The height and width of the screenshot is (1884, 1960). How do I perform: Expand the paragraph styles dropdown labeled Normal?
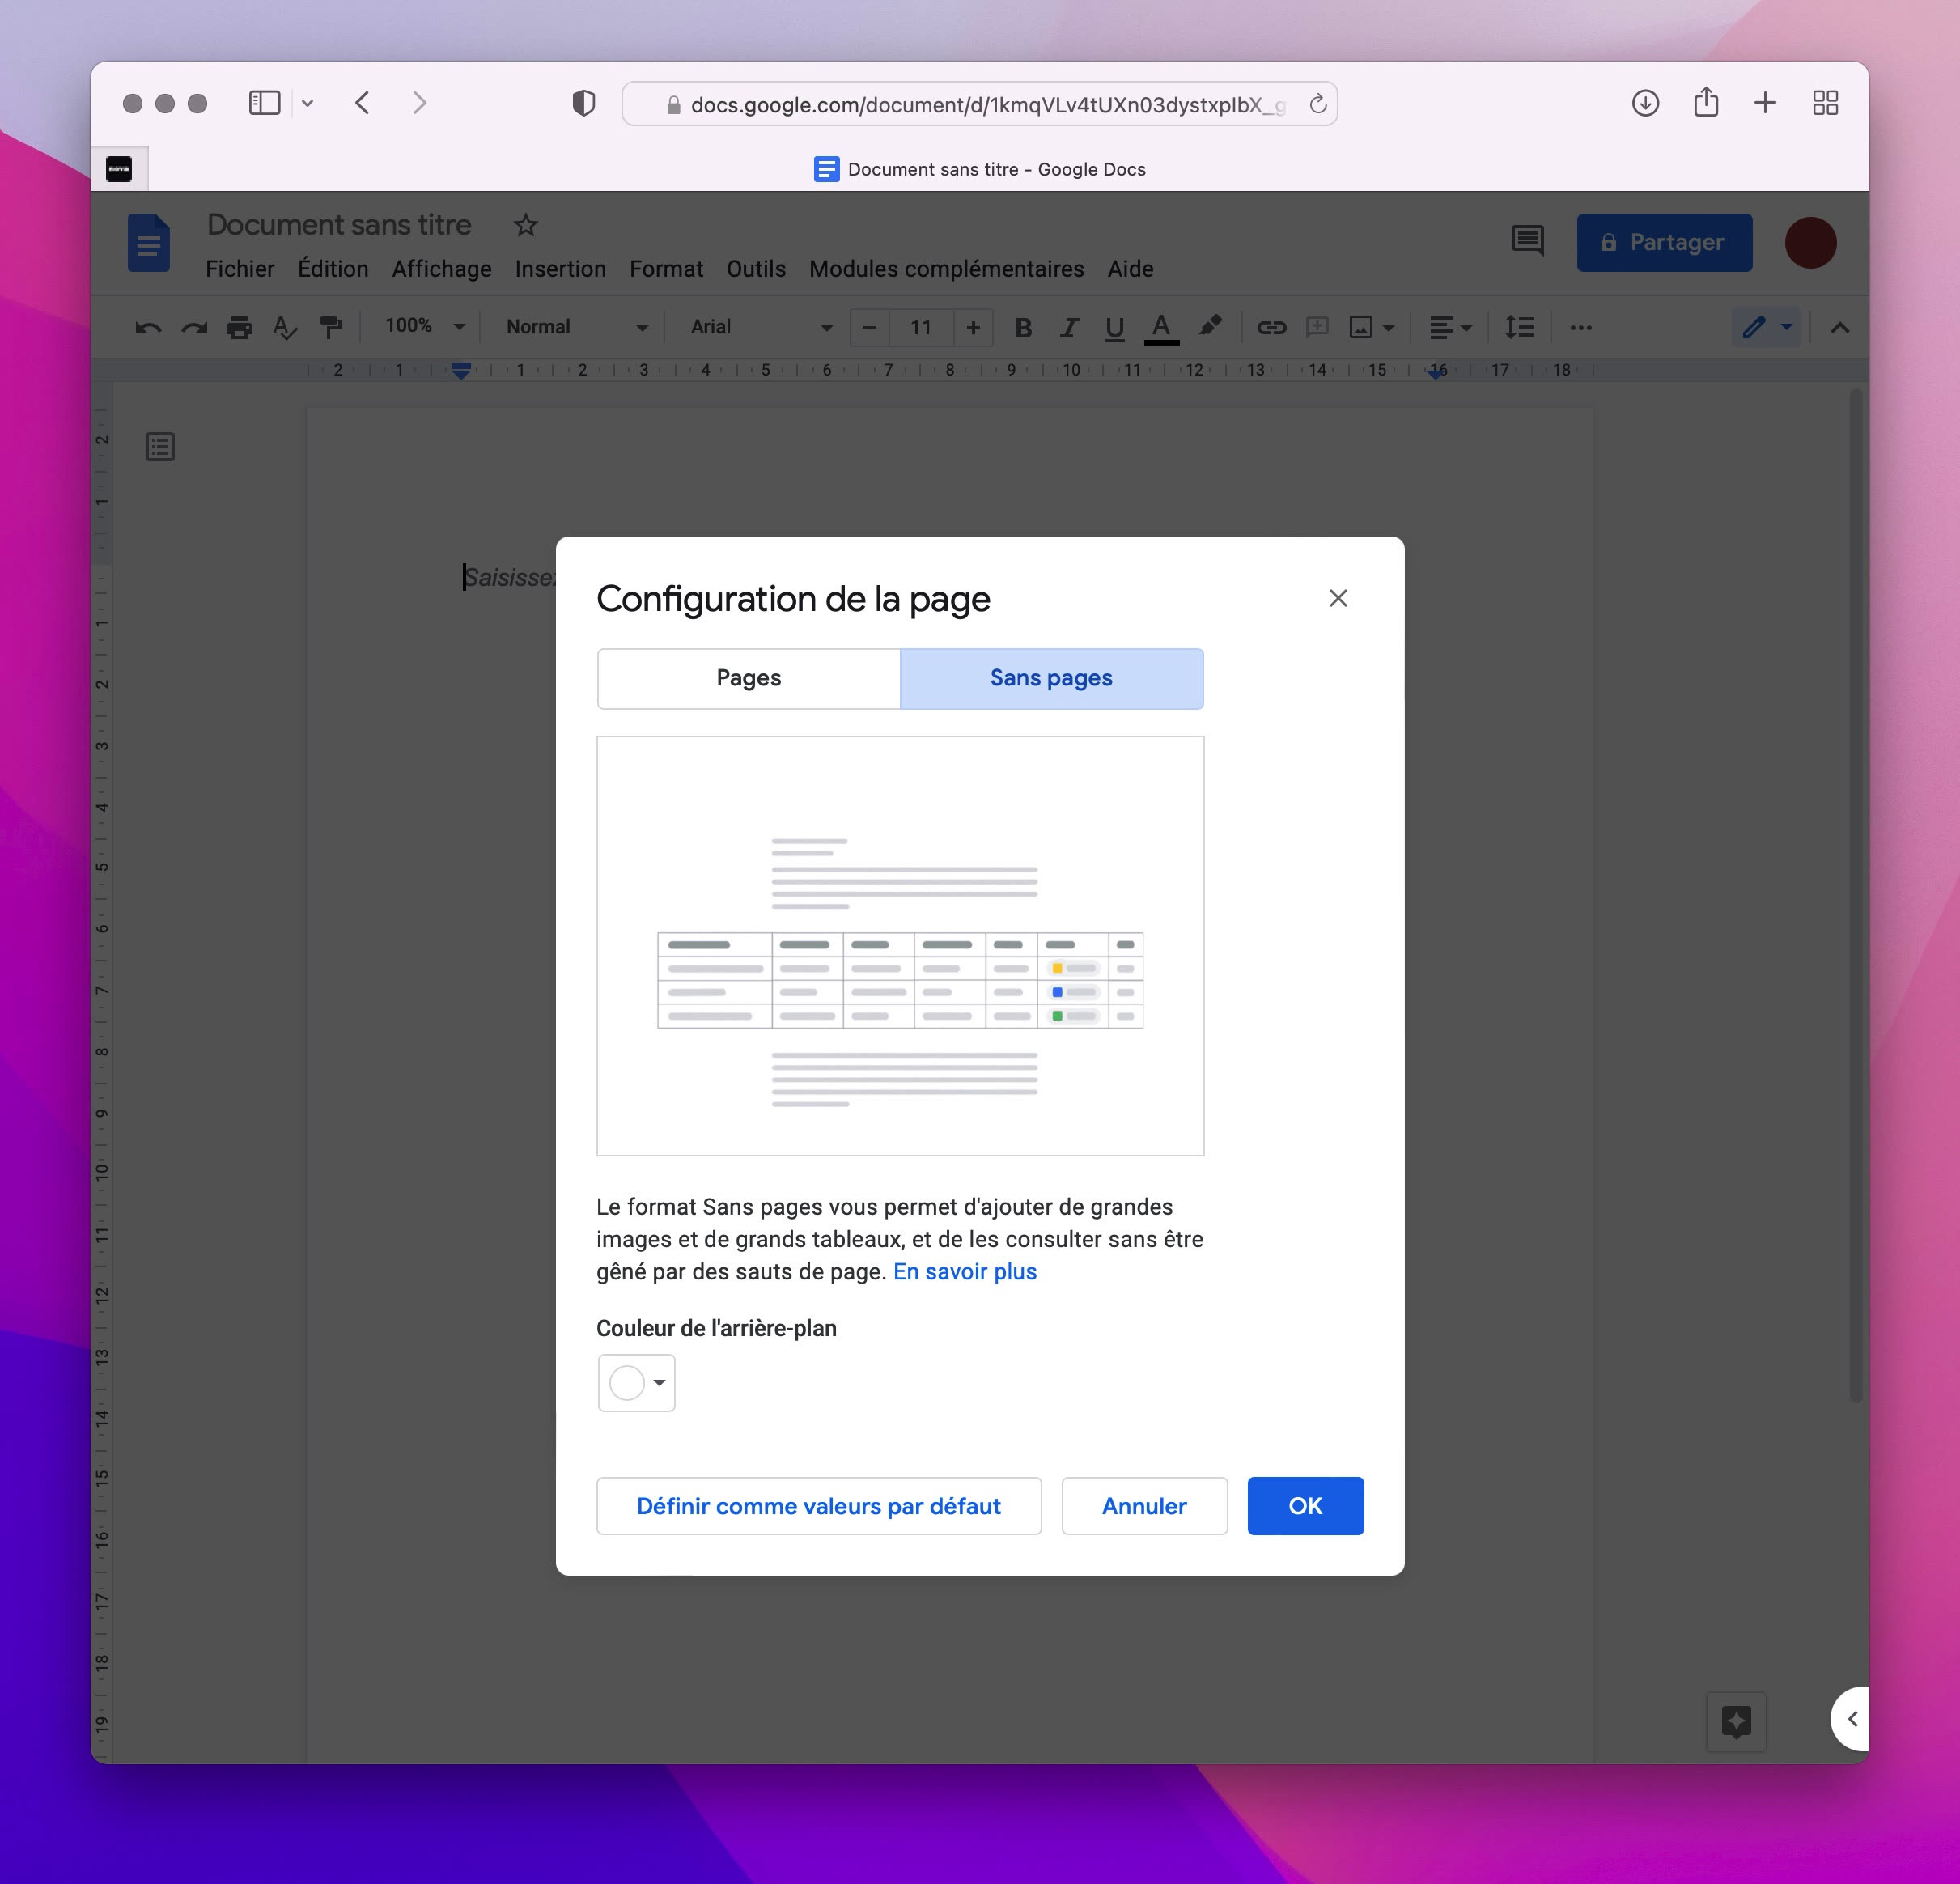575,327
